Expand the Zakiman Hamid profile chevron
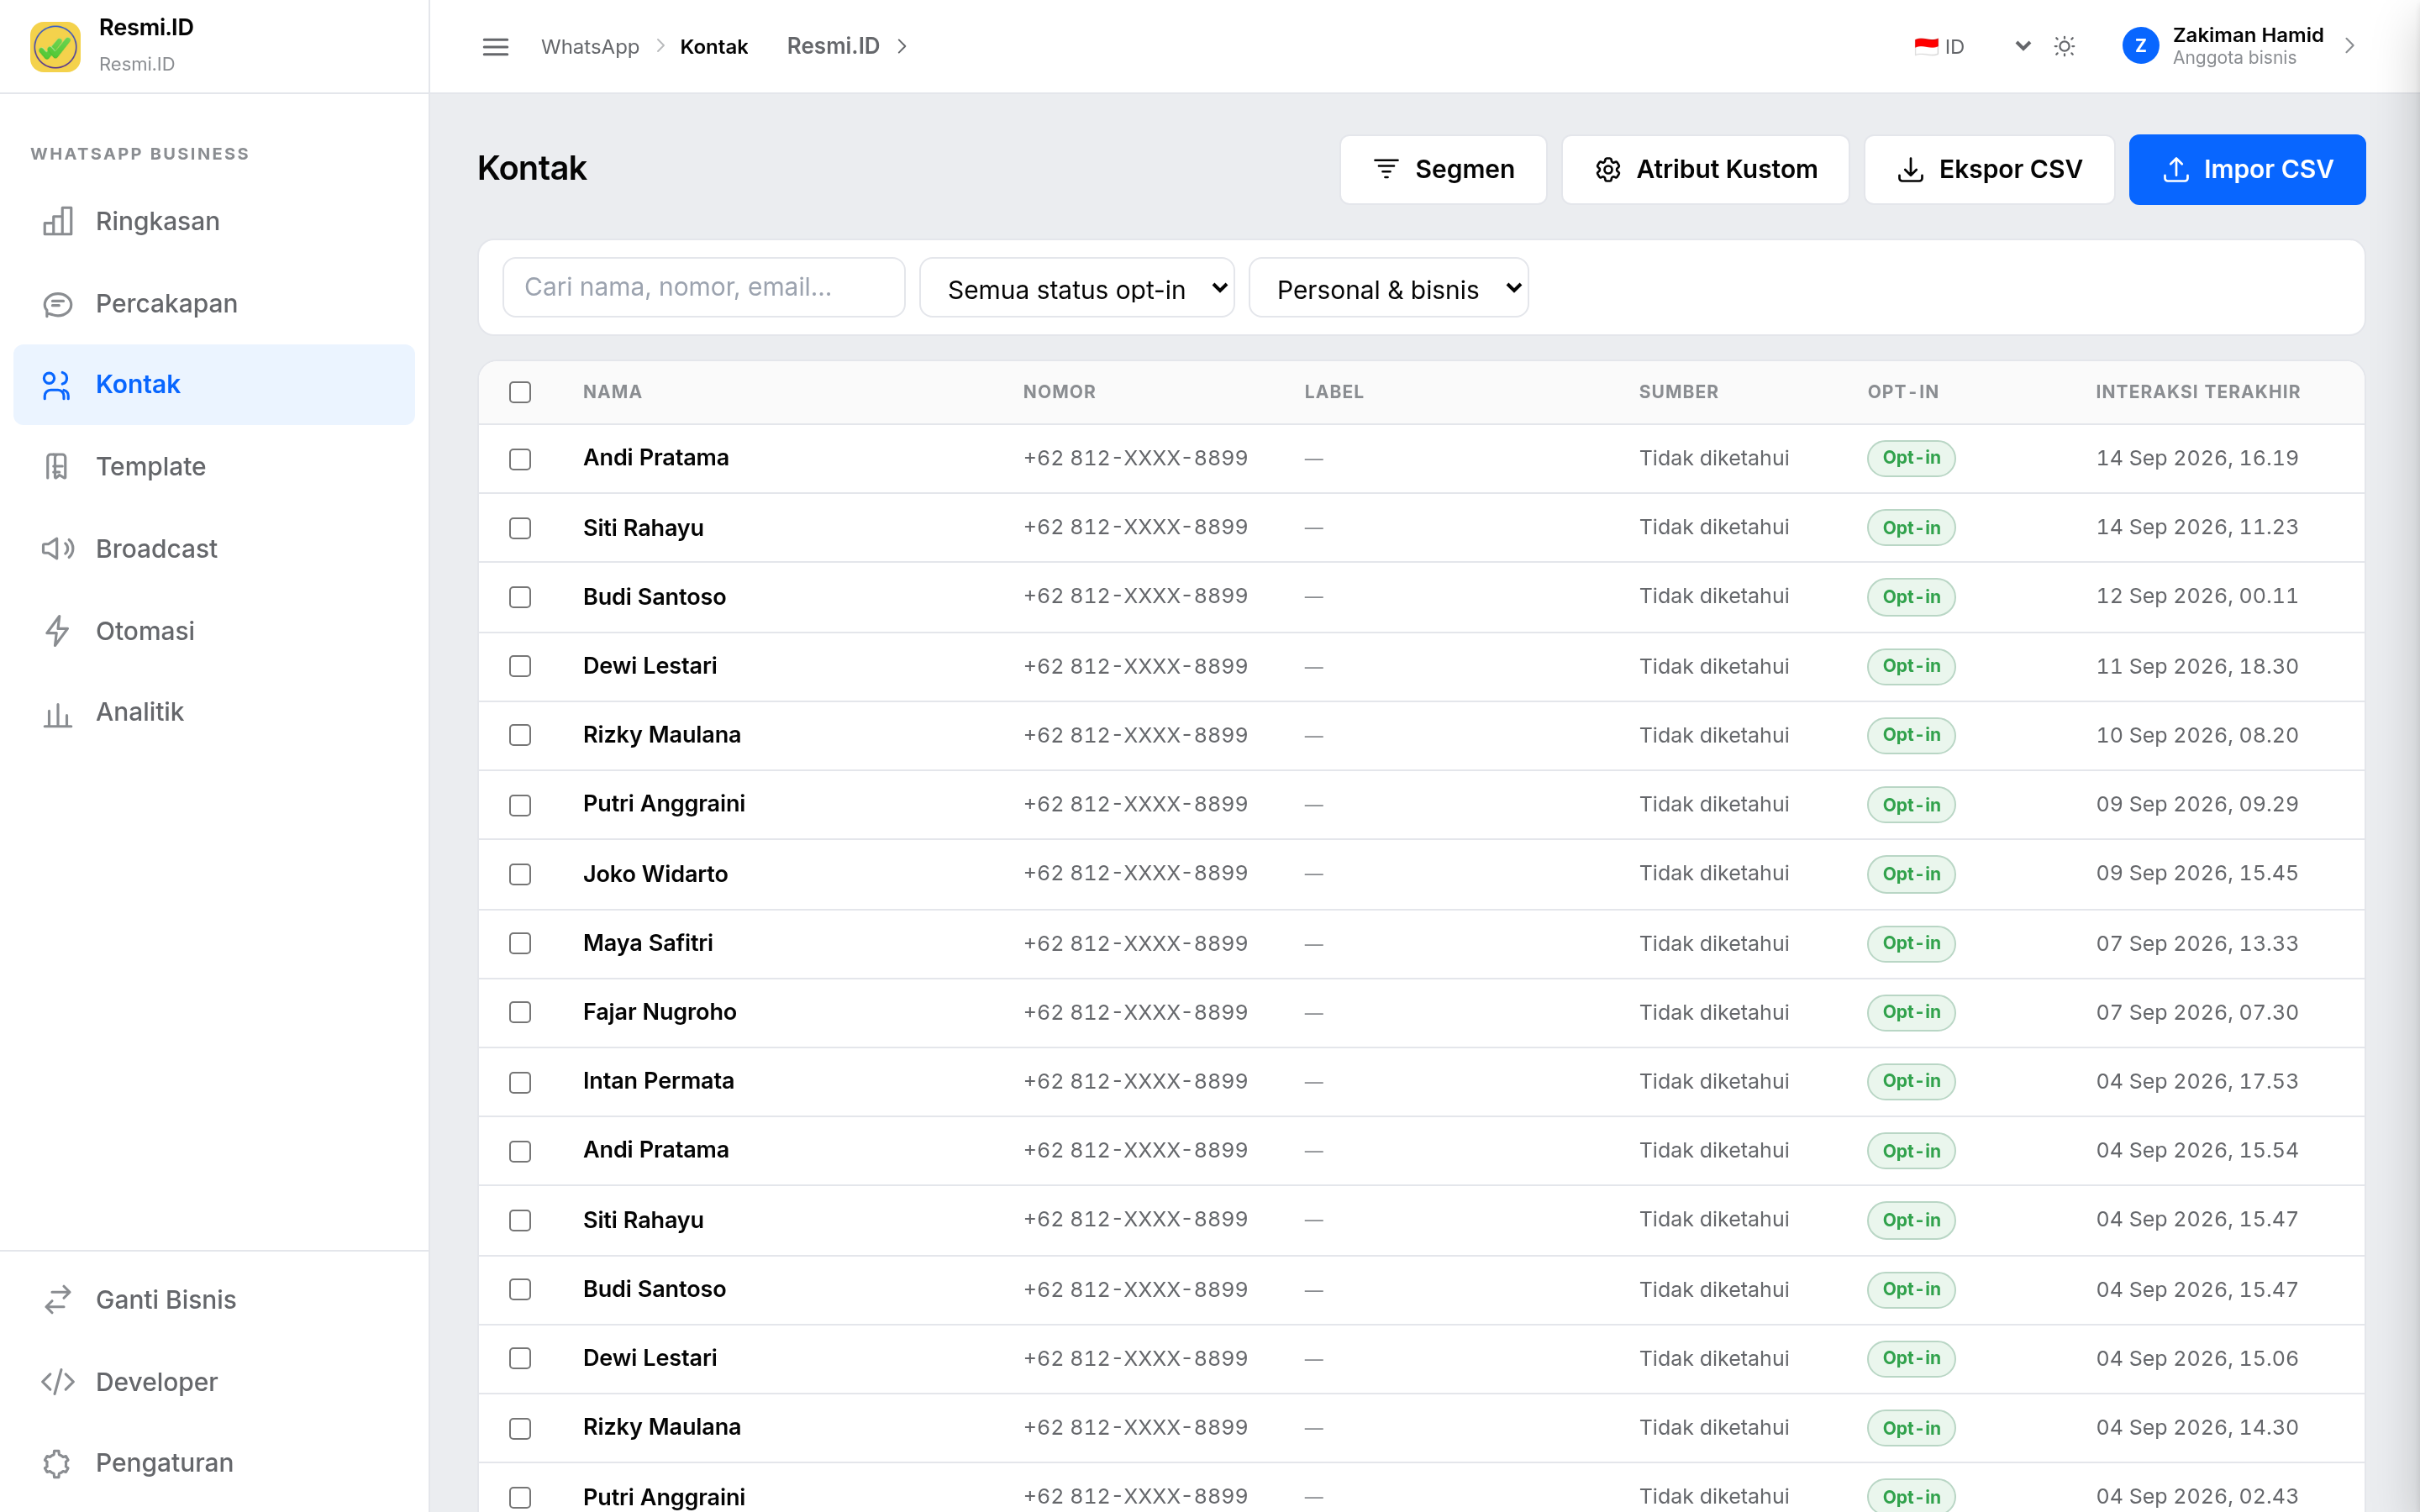 point(2350,46)
